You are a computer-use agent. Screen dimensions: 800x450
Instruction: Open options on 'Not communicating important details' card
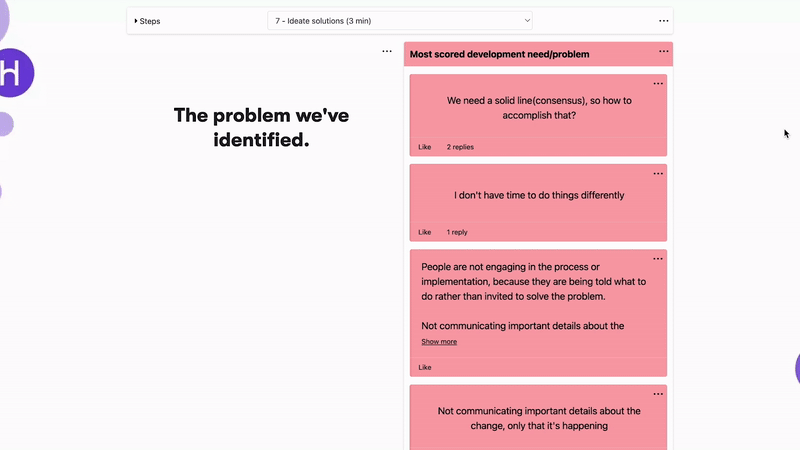tap(658, 394)
